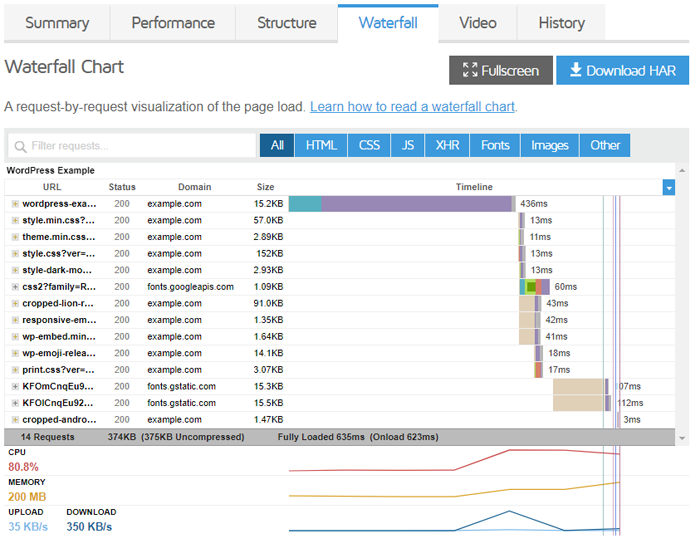Open the Structure tab
The height and width of the screenshot is (540, 694).
tap(286, 23)
